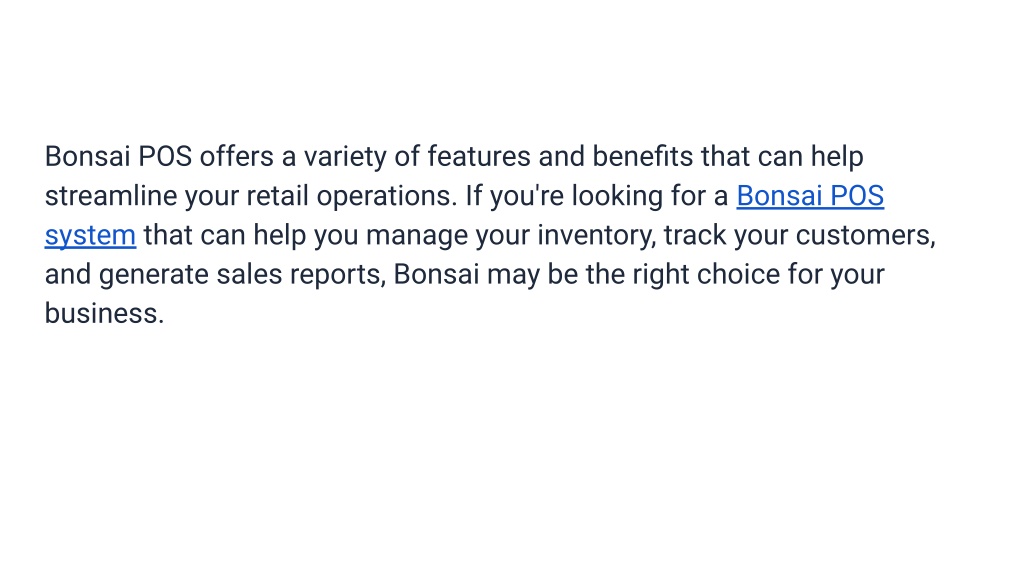
Task: Click the underlined word 'system' link
Action: click(x=90, y=236)
